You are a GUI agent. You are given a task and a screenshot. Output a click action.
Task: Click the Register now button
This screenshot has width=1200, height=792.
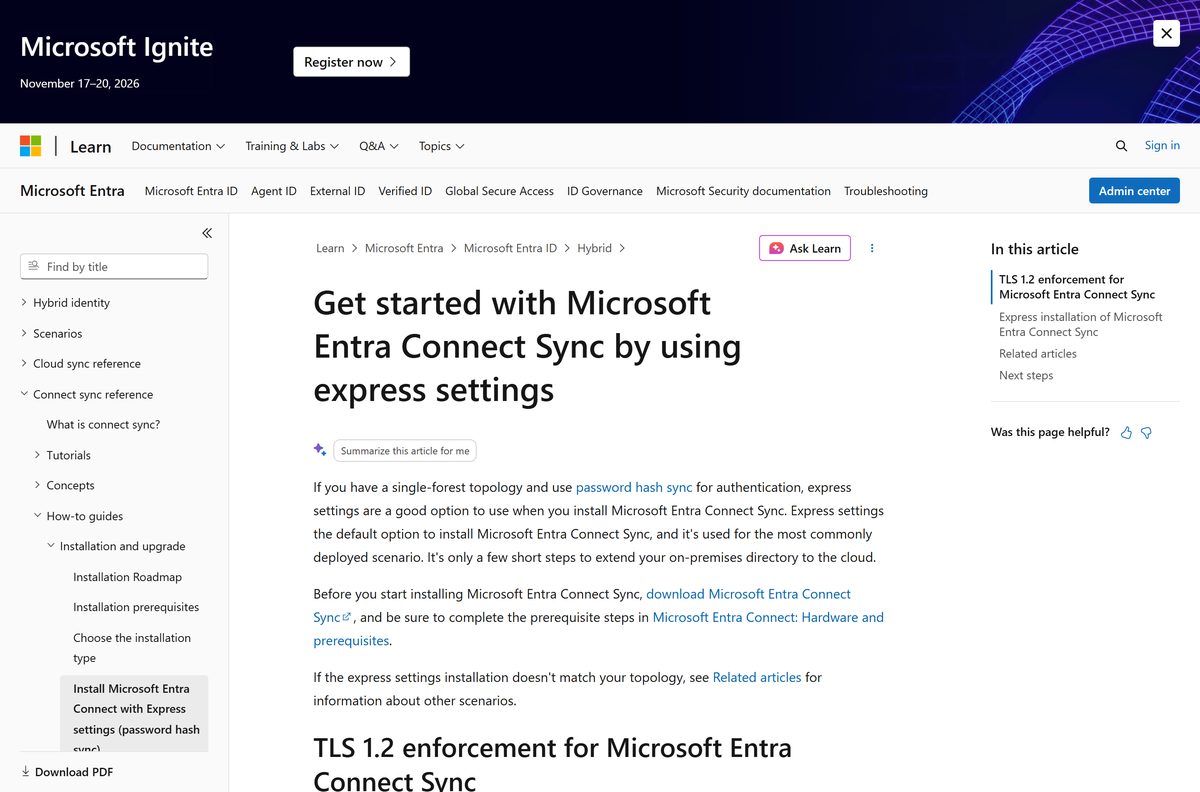(x=351, y=62)
